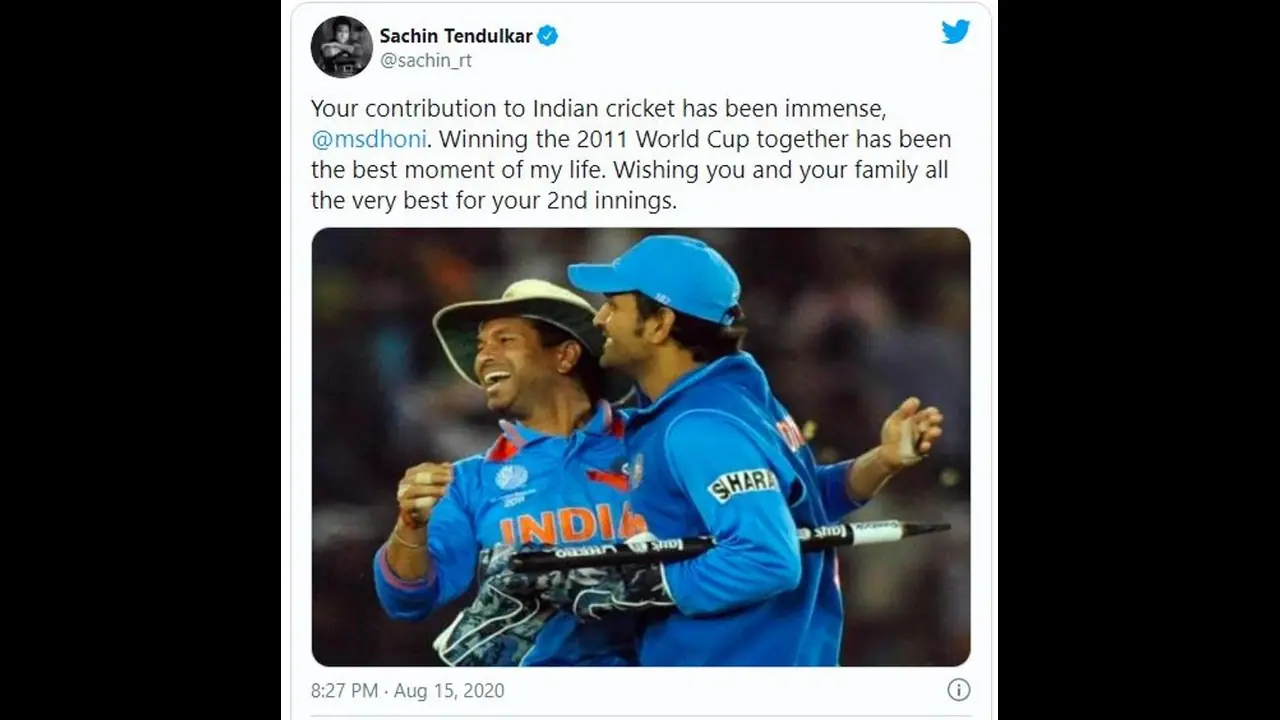This screenshot has width=1280, height=720.
Task: Click the blue verified badge
Action: pyautogui.click(x=548, y=36)
